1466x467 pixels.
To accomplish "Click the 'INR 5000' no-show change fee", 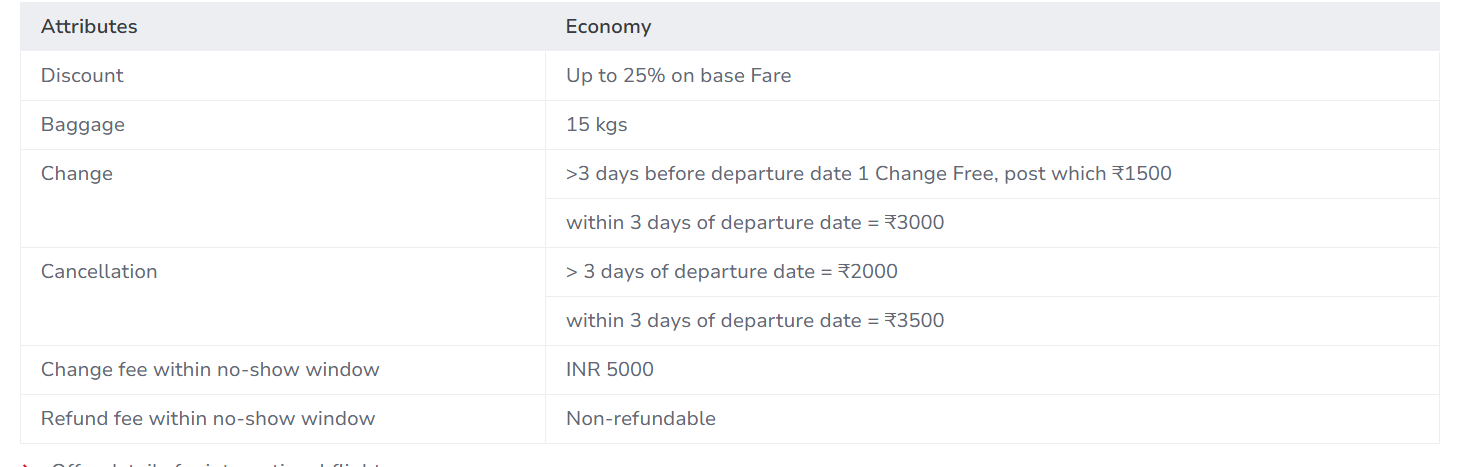I will pyautogui.click(x=609, y=370).
